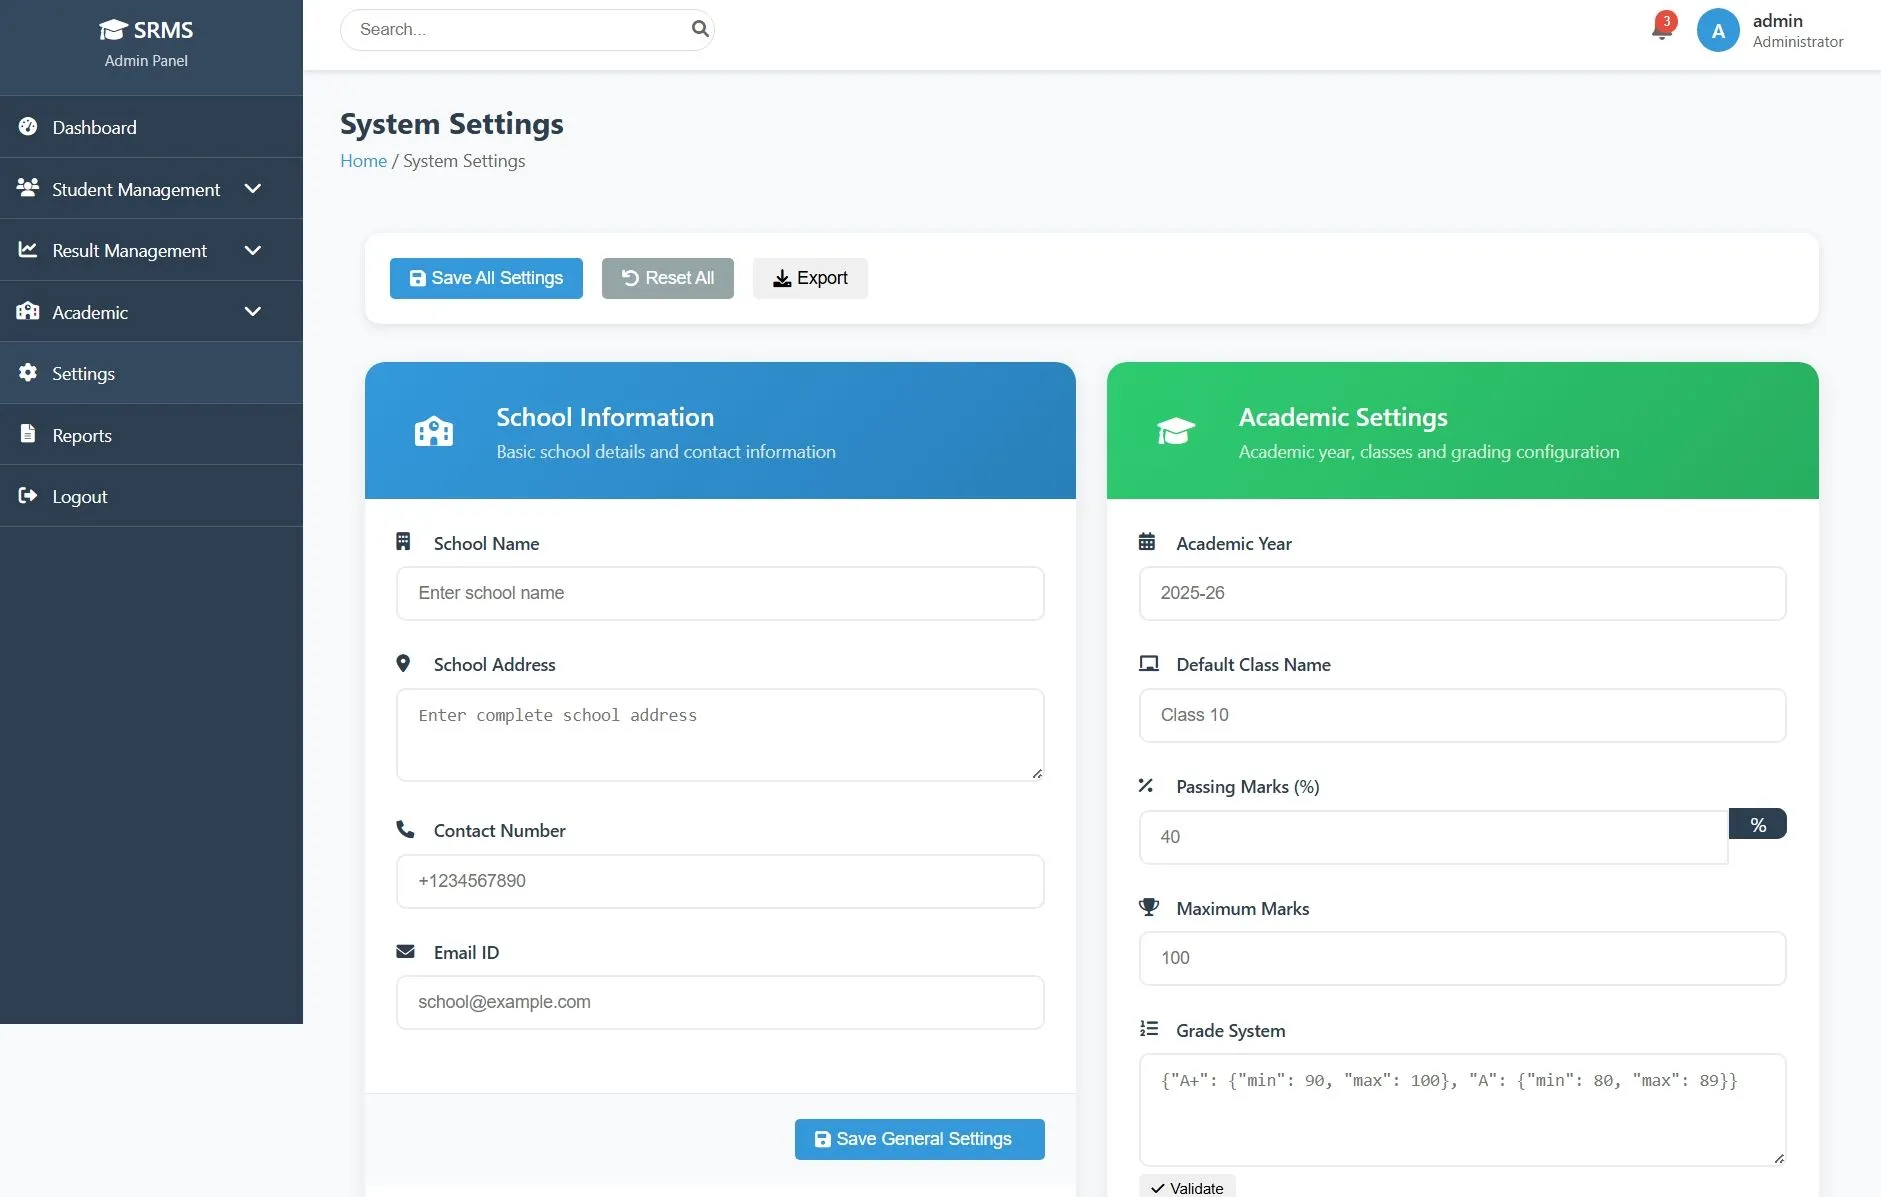Image resolution: width=1881 pixels, height=1197 pixels.
Task: Click the school building icon on School Information card
Action: [433, 431]
